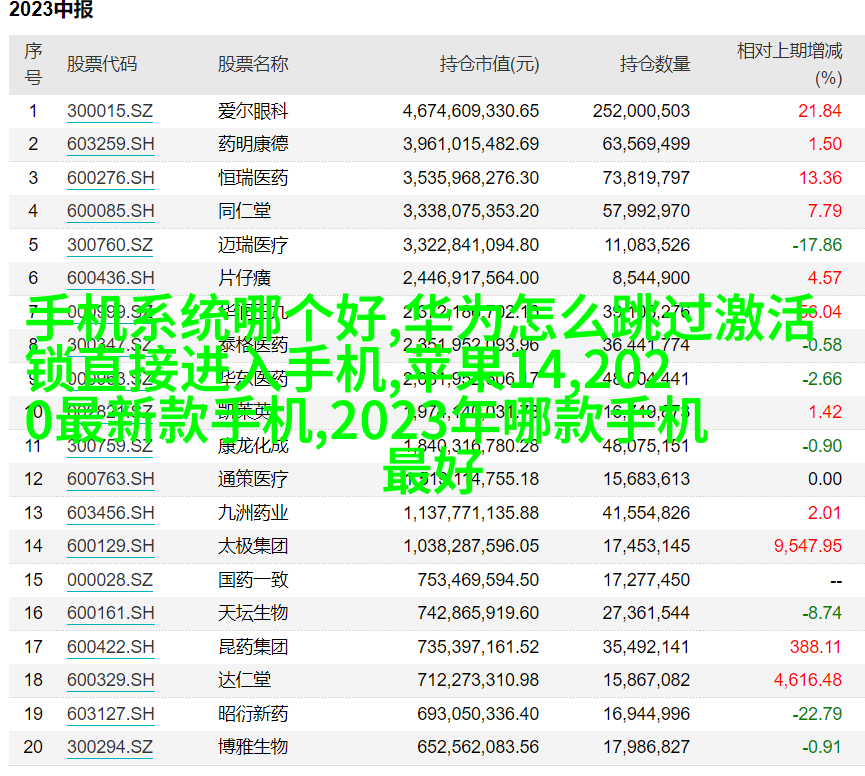Open stock code link 300015.SZ

pos(110,111)
